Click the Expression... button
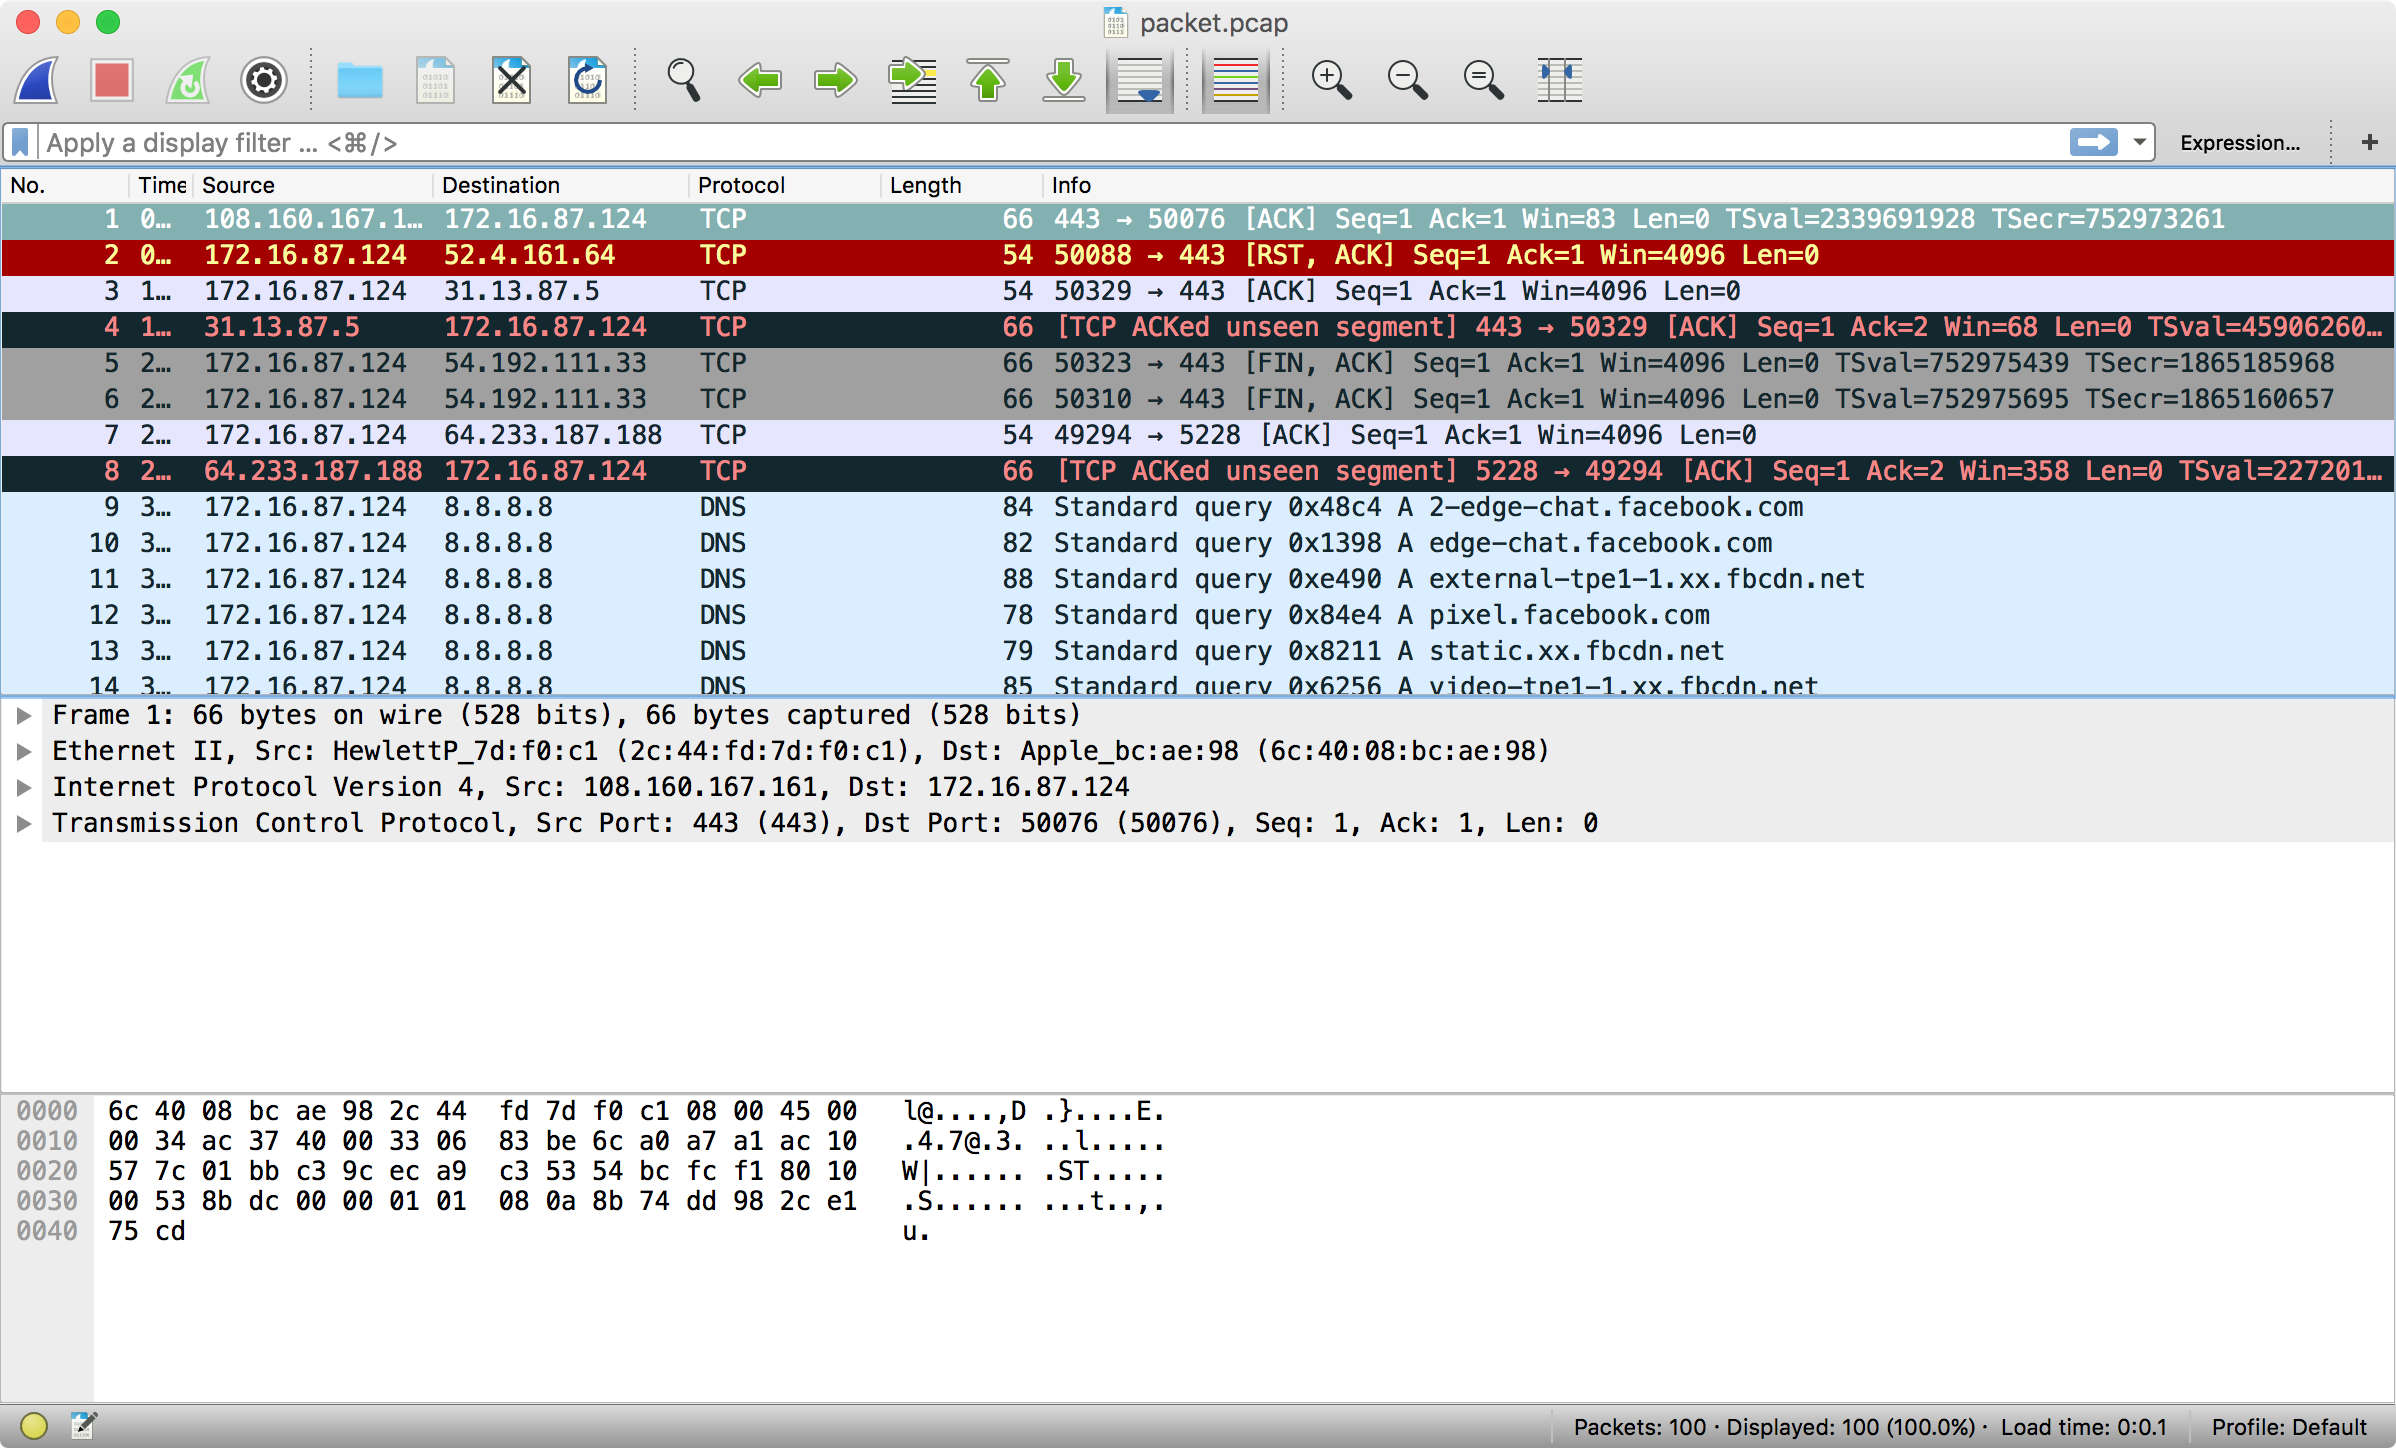 click(2239, 142)
